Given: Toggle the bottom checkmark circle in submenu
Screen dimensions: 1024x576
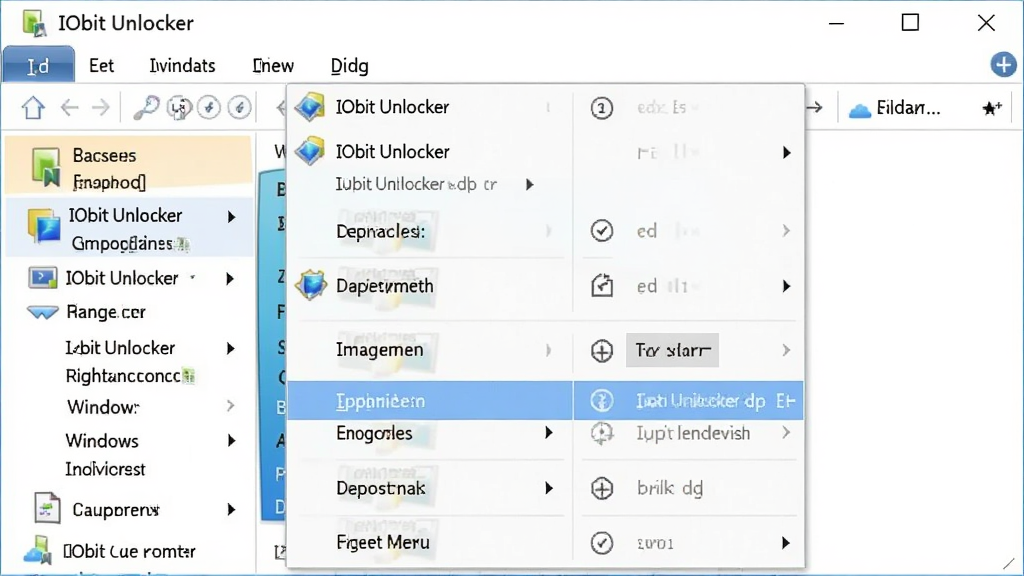Looking at the screenshot, I should pyautogui.click(x=601, y=543).
